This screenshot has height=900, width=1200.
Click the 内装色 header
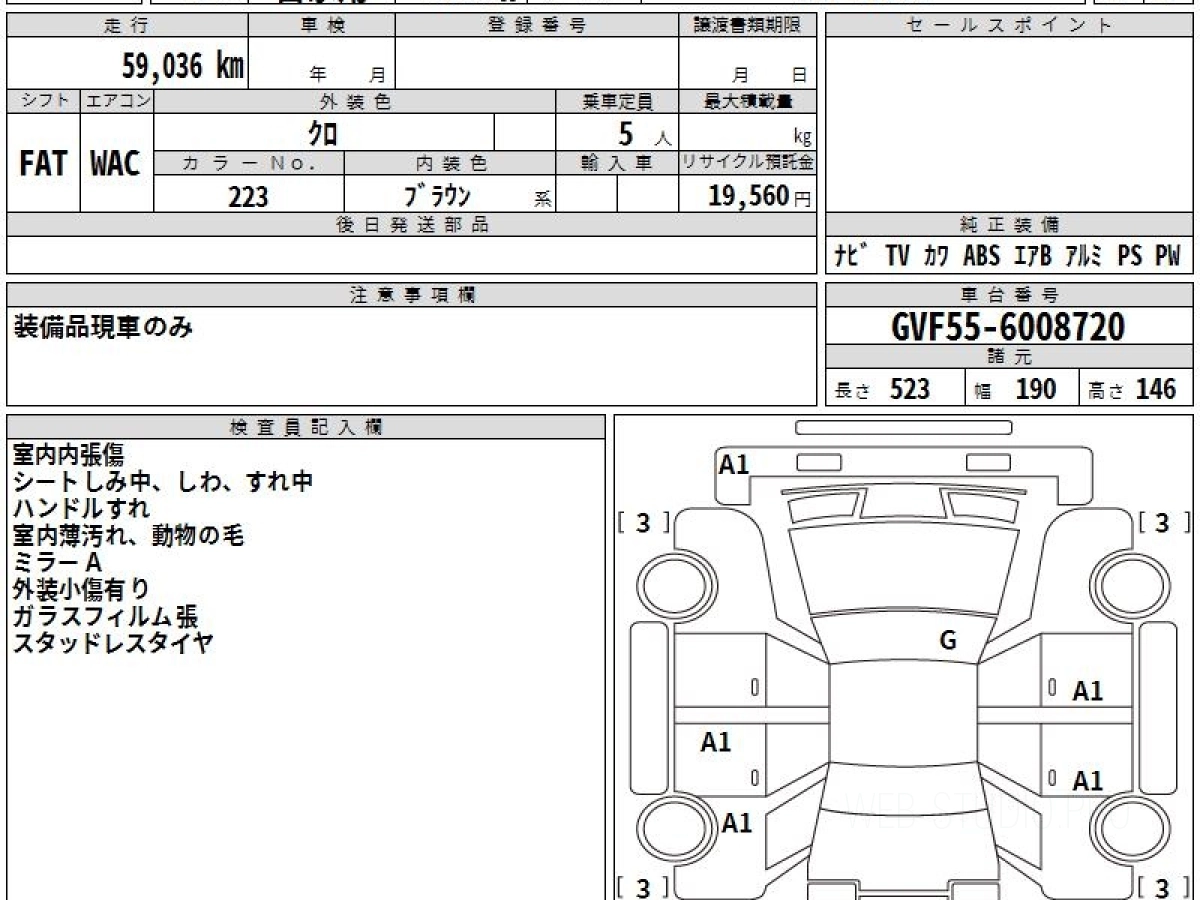452,163
